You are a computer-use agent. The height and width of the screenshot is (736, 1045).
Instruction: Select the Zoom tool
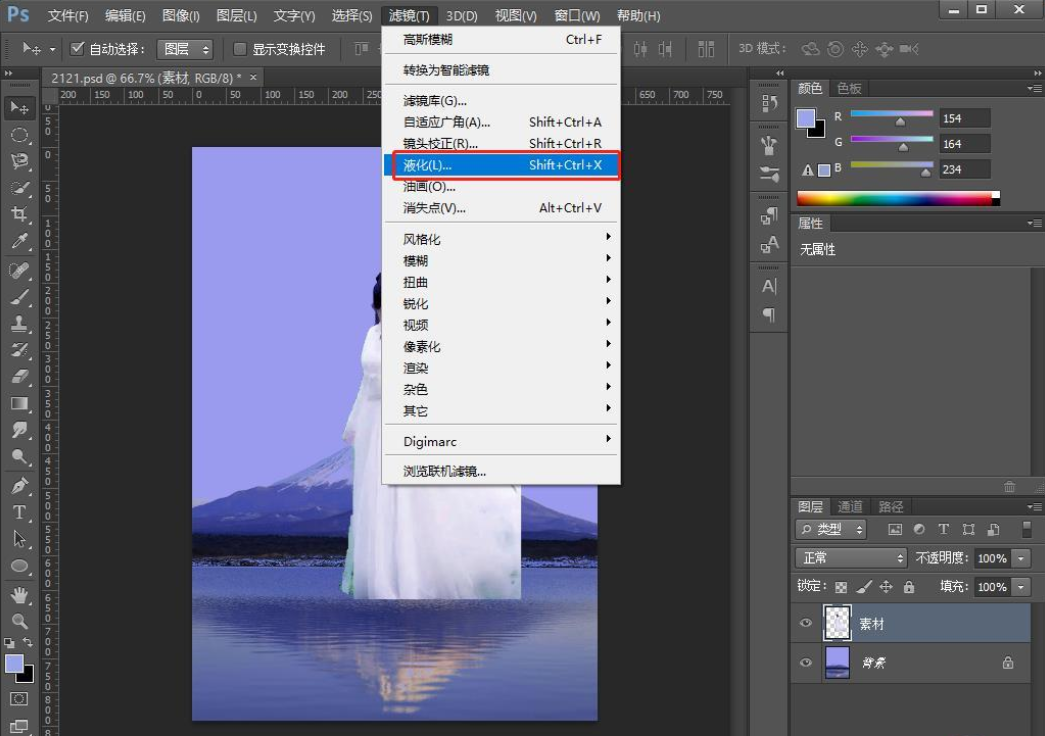click(x=19, y=621)
